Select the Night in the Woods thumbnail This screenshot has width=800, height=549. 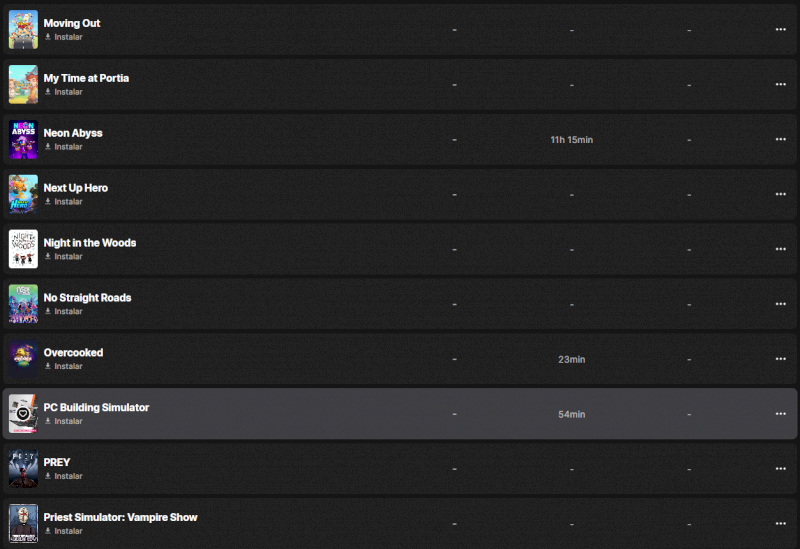(23, 249)
